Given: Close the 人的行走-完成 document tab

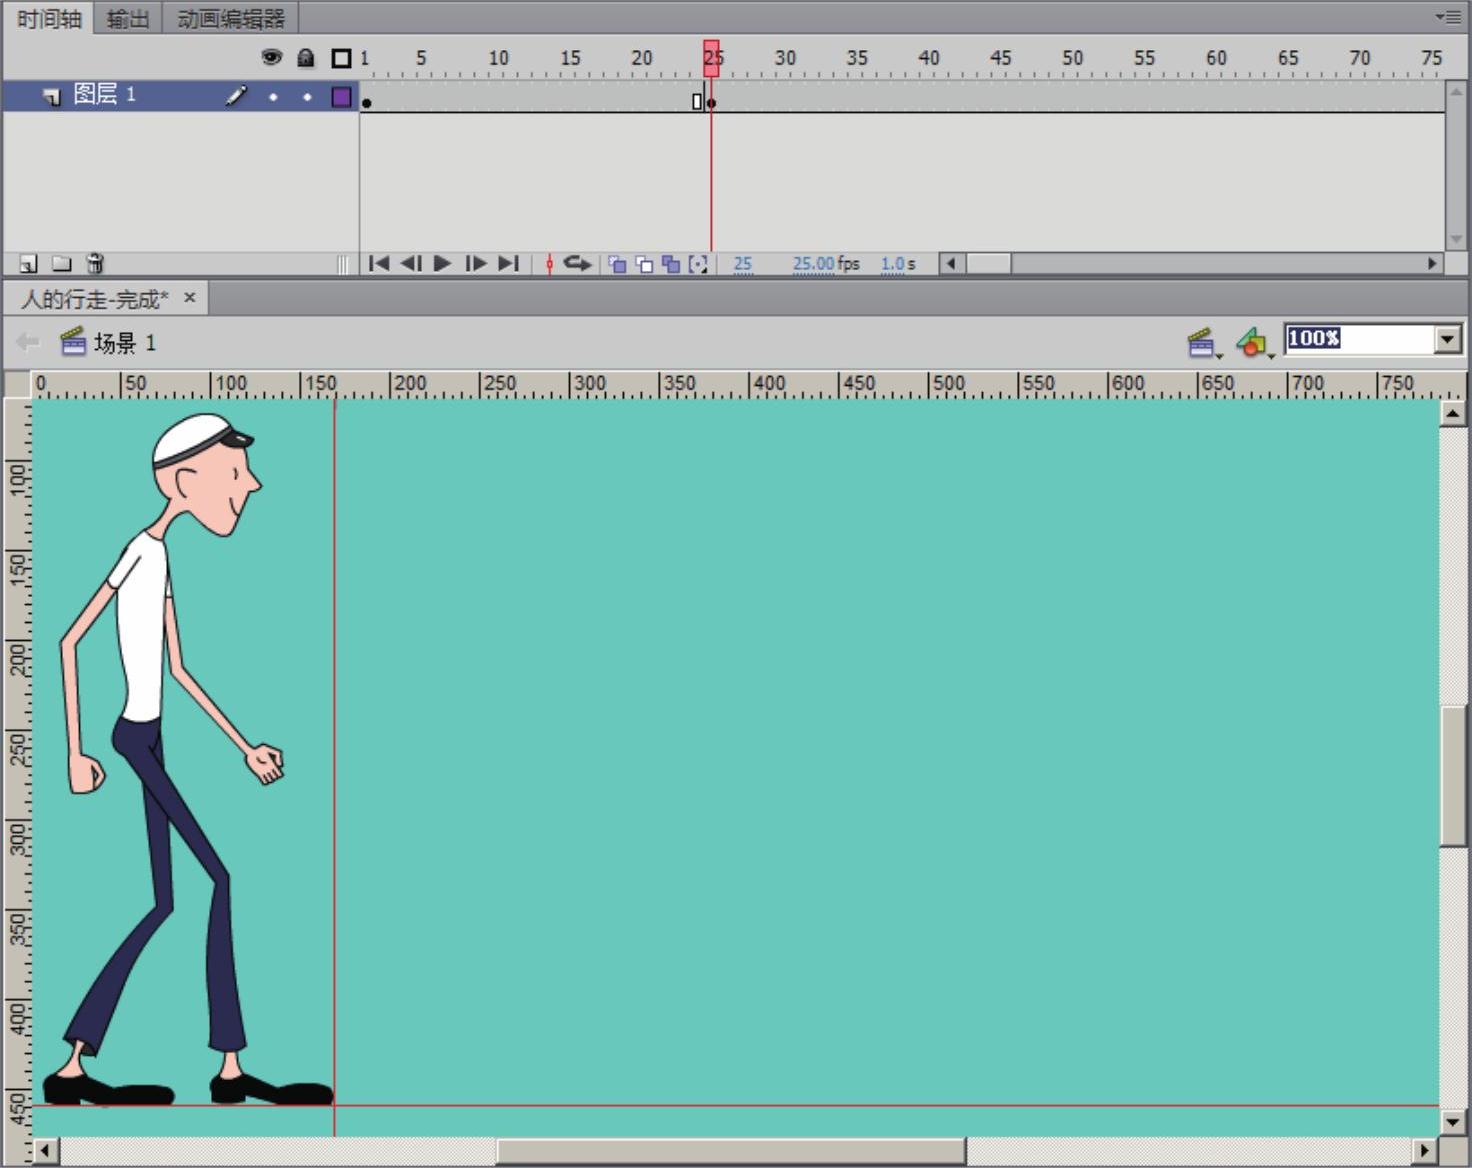Looking at the screenshot, I should coord(189,298).
